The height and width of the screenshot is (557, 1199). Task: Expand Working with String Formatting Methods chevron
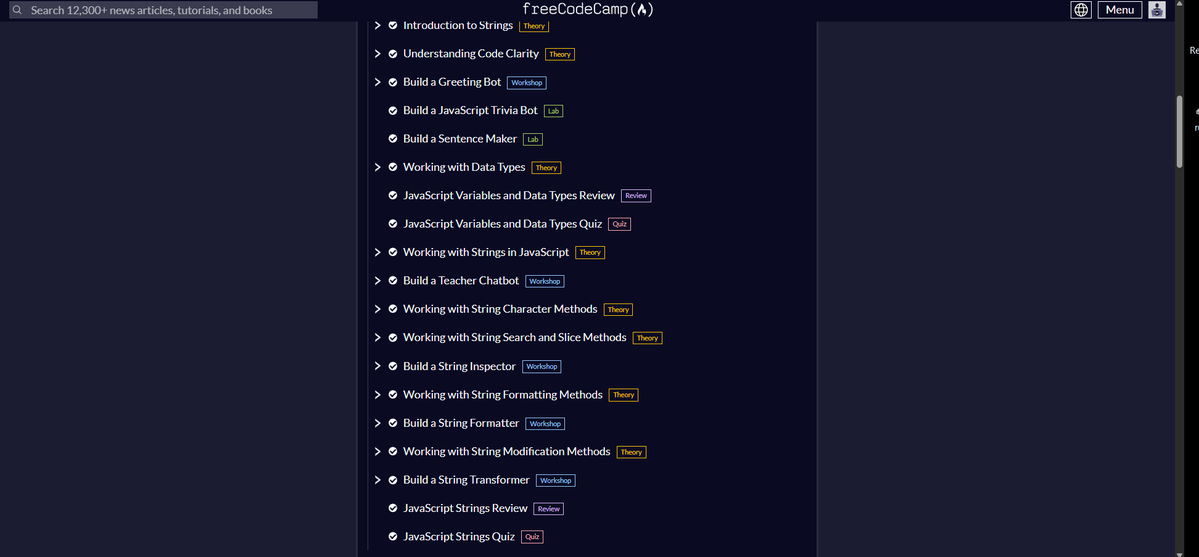point(377,395)
